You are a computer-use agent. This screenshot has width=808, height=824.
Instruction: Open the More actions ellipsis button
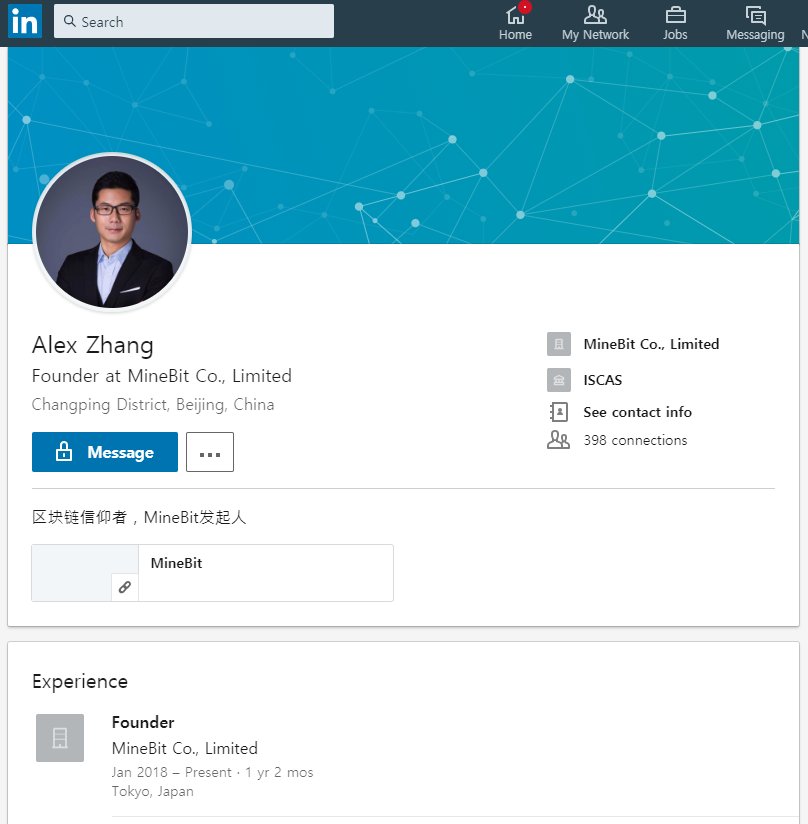210,452
